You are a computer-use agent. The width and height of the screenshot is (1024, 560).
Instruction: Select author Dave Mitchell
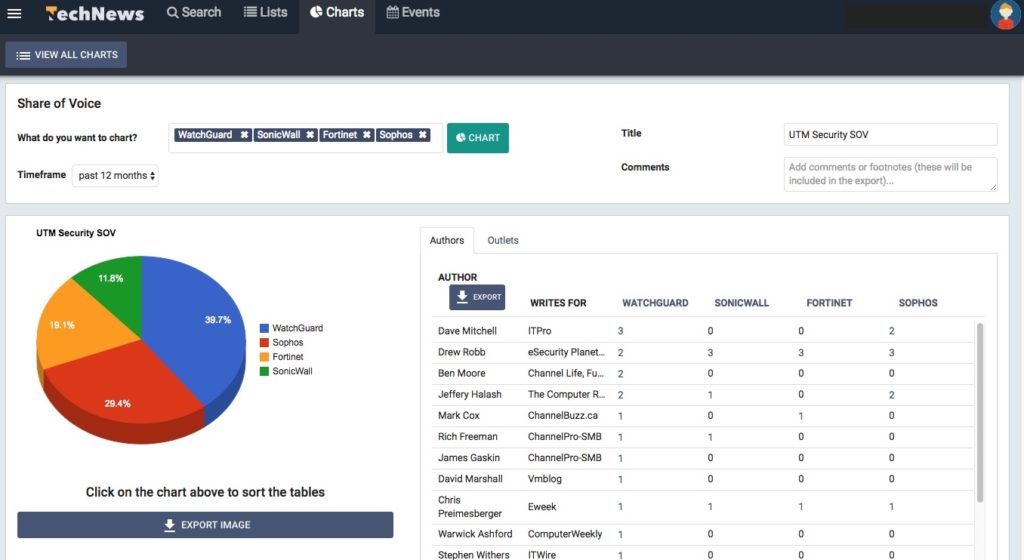[467, 331]
